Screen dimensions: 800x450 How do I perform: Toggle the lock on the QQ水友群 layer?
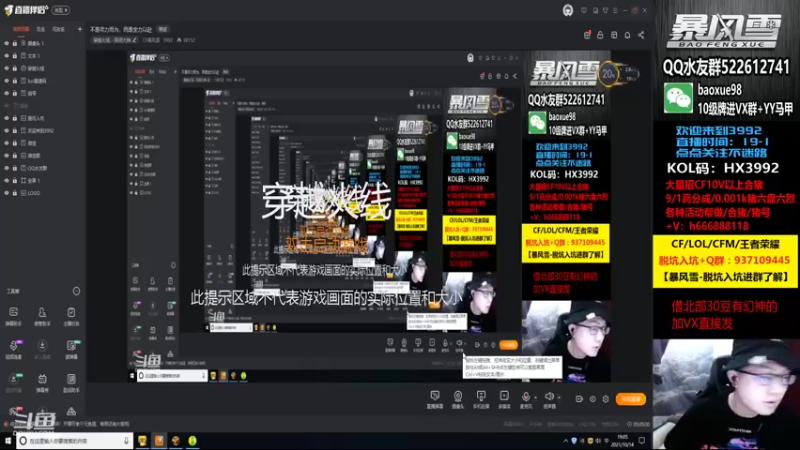click(x=15, y=168)
